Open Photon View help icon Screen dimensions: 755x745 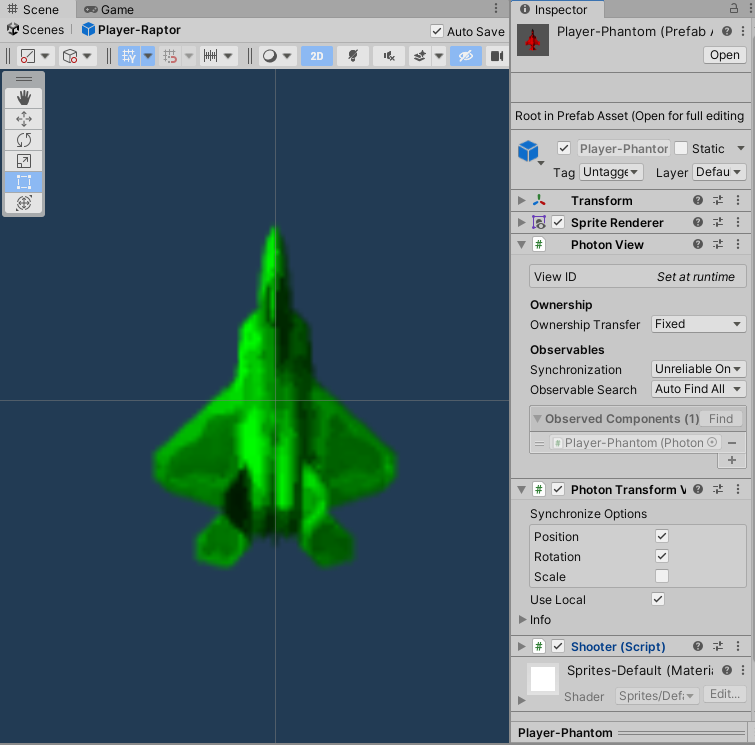tap(698, 244)
